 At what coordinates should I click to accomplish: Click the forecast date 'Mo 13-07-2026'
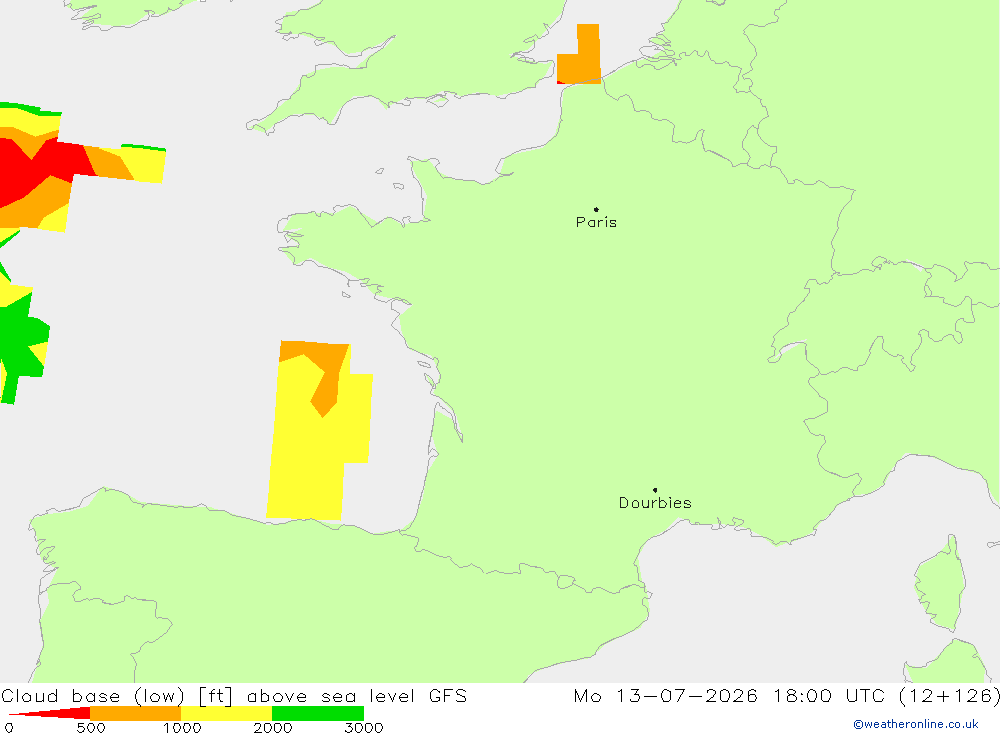click(x=666, y=696)
